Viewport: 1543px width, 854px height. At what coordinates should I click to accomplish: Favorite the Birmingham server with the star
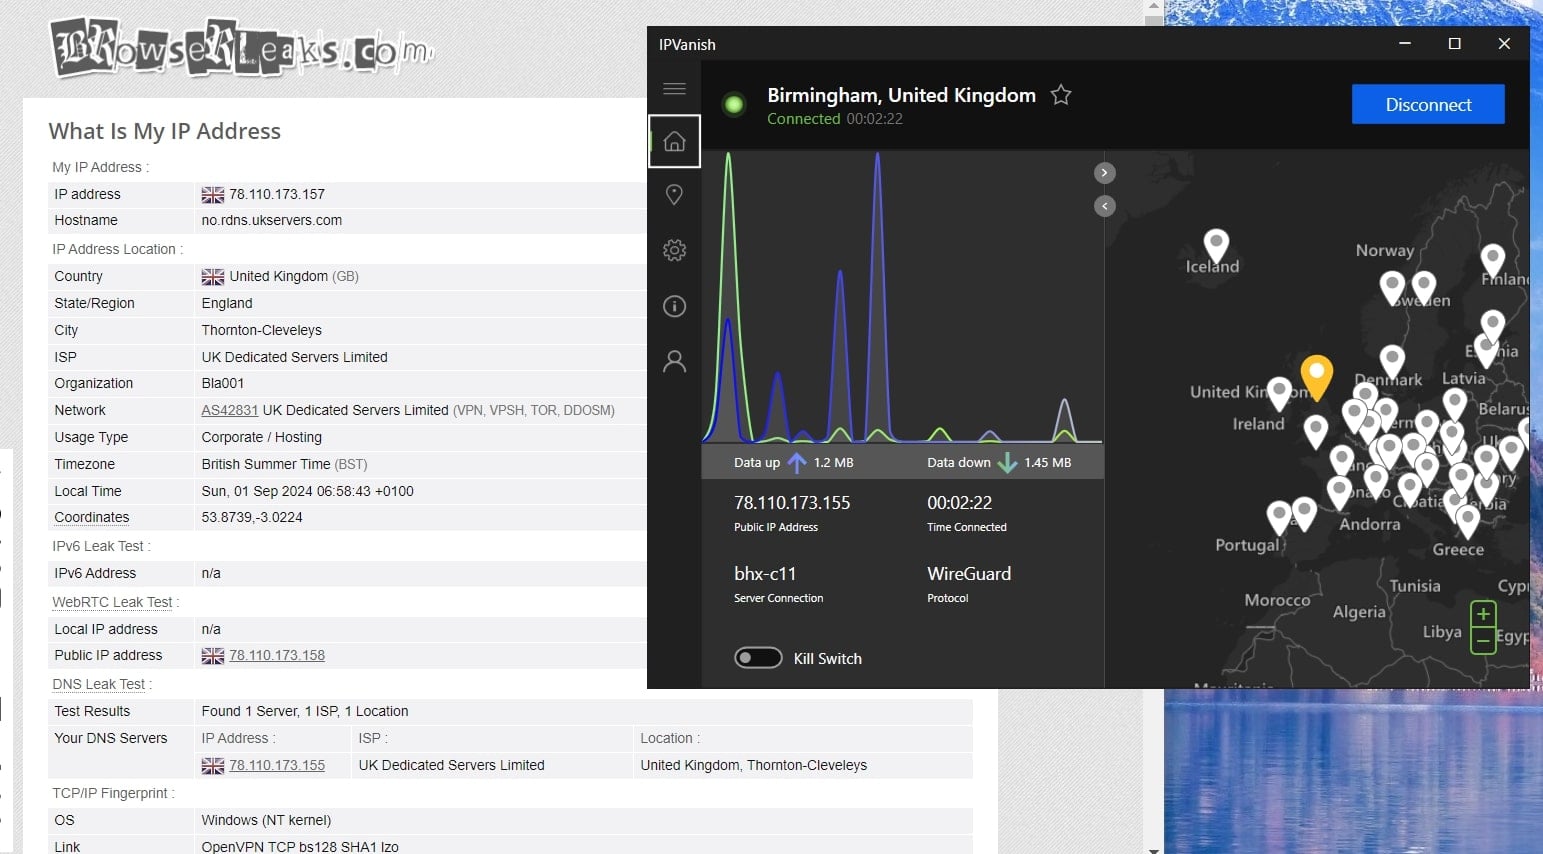[1060, 95]
